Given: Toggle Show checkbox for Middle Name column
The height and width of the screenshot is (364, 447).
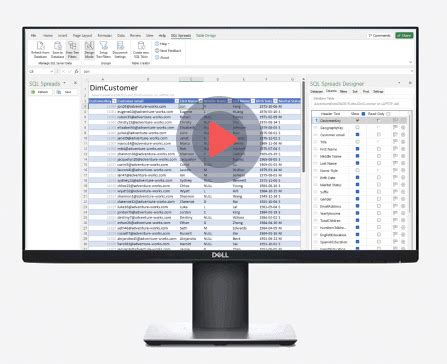Looking at the screenshot, I should (x=357, y=156).
